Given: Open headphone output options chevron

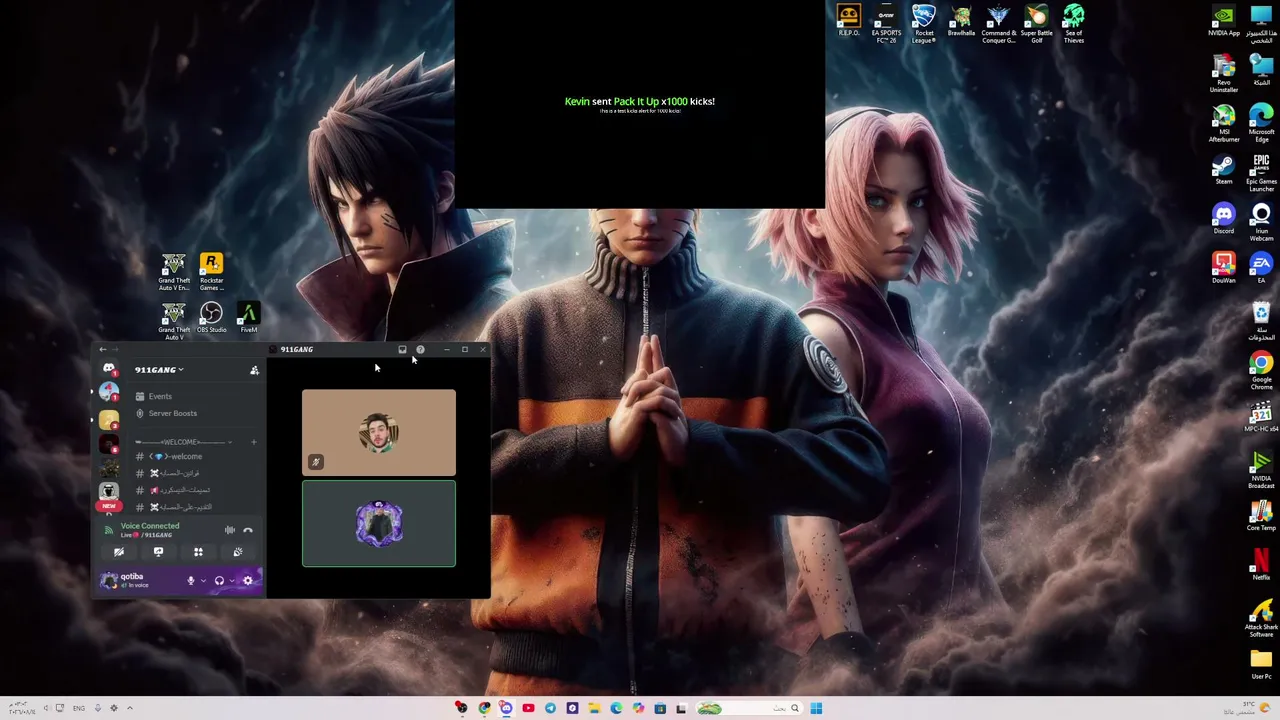Looking at the screenshot, I should point(232,580).
